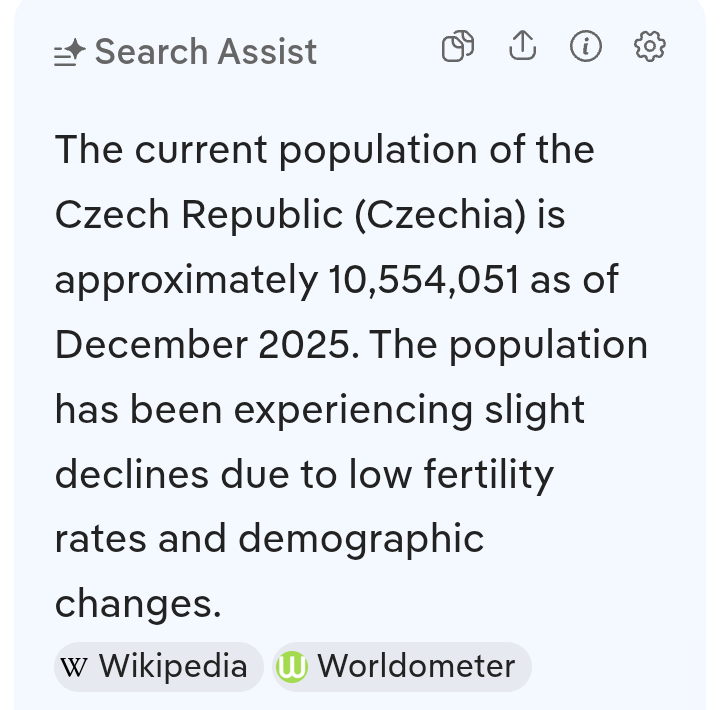Click the population figure 10,554,051
This screenshot has height=710, width=720.
(x=424, y=281)
